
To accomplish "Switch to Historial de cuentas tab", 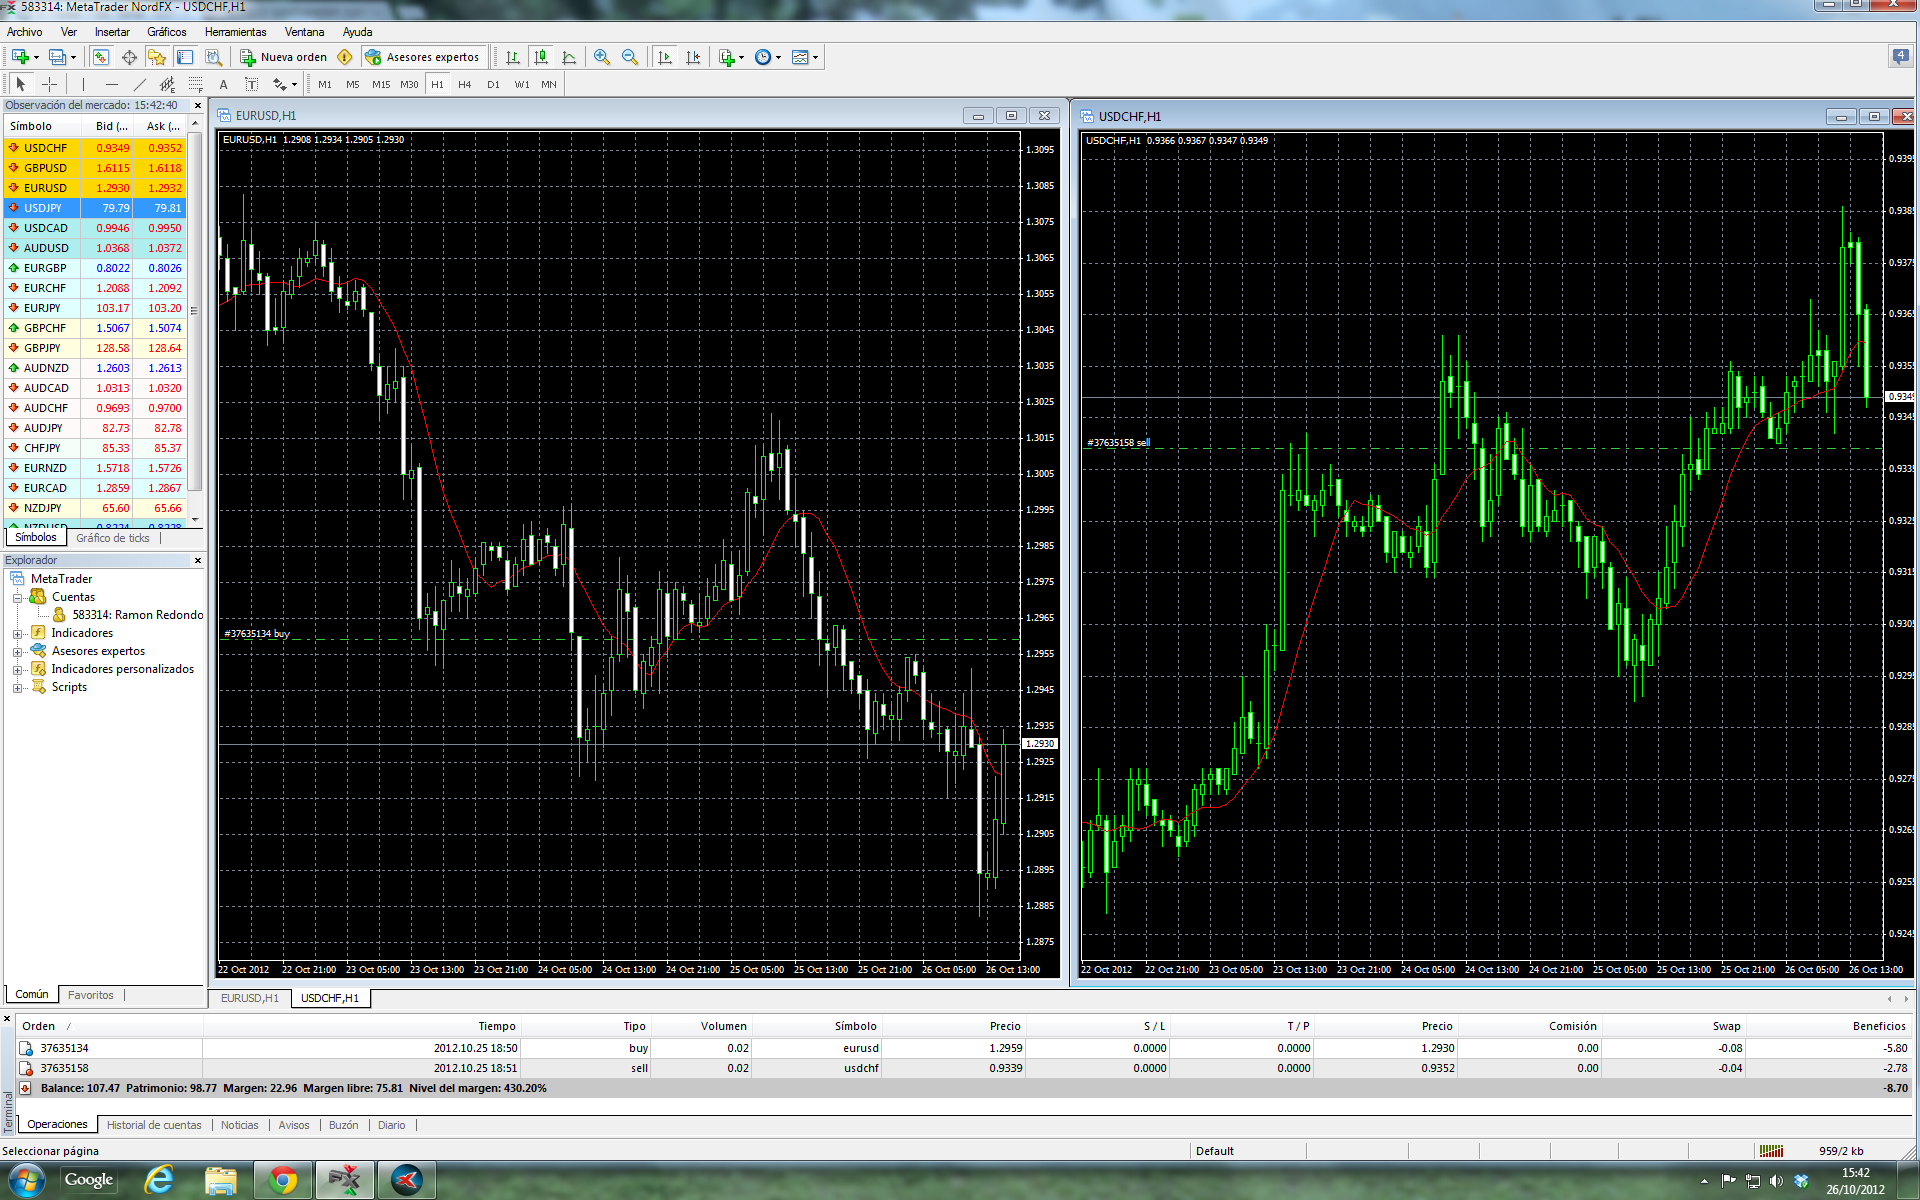I will point(154,1125).
